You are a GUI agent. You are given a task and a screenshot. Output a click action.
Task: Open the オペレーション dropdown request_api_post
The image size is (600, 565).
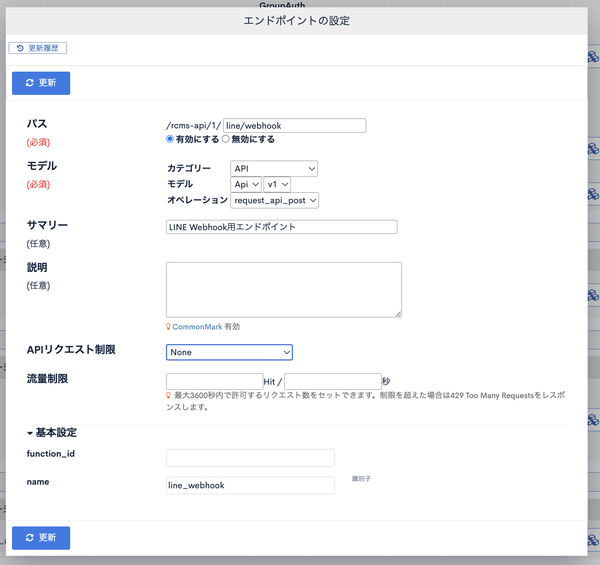click(x=274, y=200)
